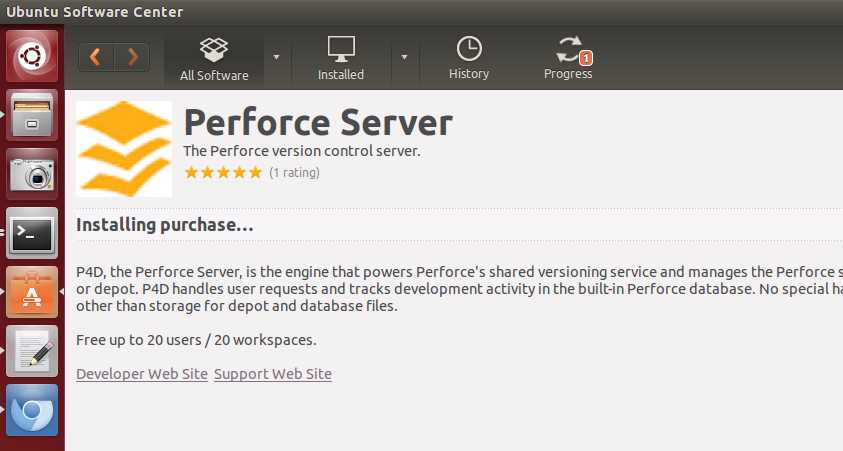Switch to the Installed view
843x451 pixels.
341,59
